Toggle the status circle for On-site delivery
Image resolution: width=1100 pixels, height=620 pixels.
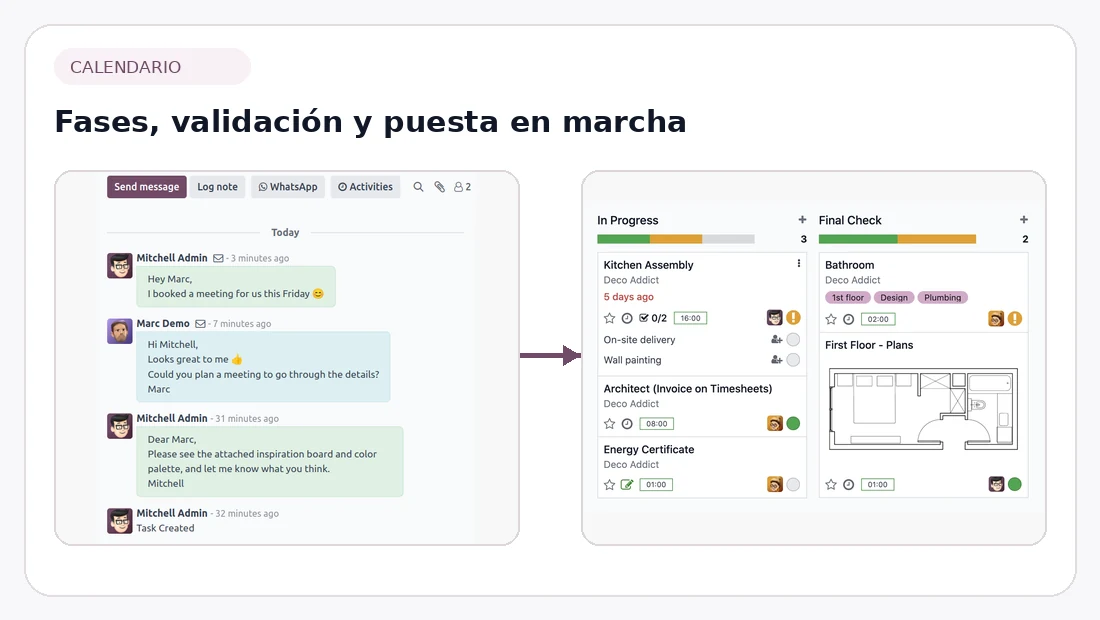pyautogui.click(x=793, y=339)
